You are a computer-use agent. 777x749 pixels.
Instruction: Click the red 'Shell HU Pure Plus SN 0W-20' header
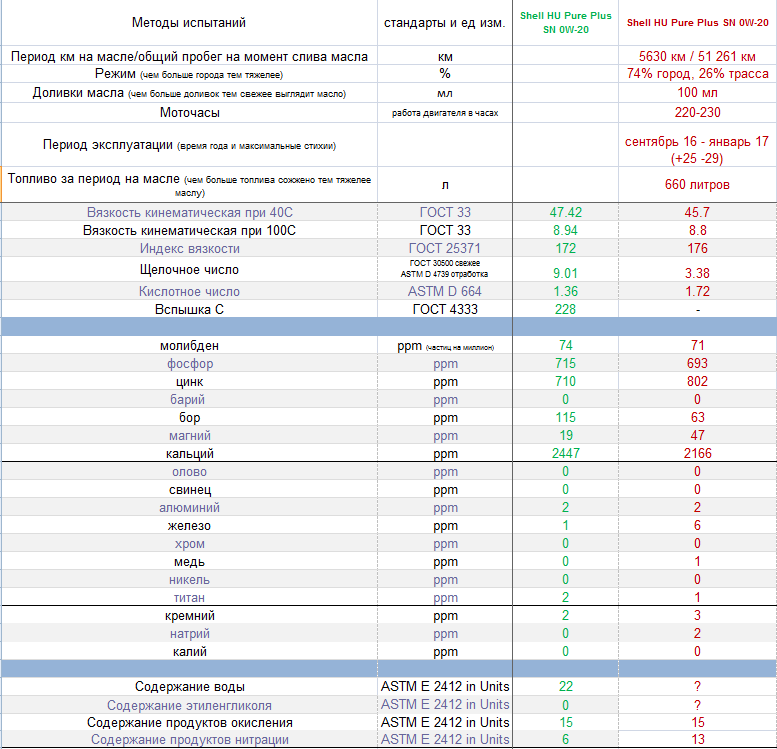[x=697, y=23]
